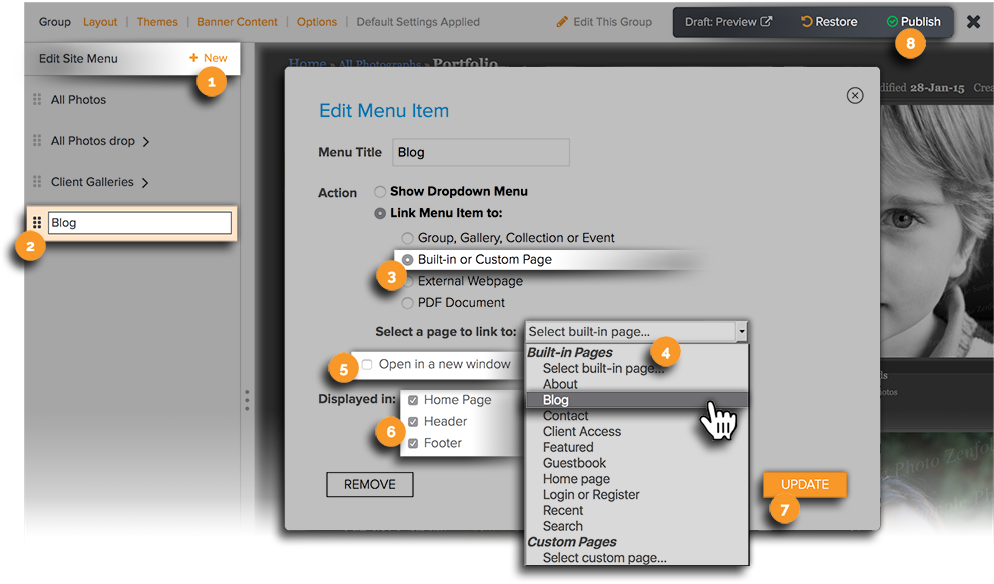Image resolution: width=994 pixels, height=584 pixels.
Task: Click the Edit This Group link
Action: pos(604,22)
